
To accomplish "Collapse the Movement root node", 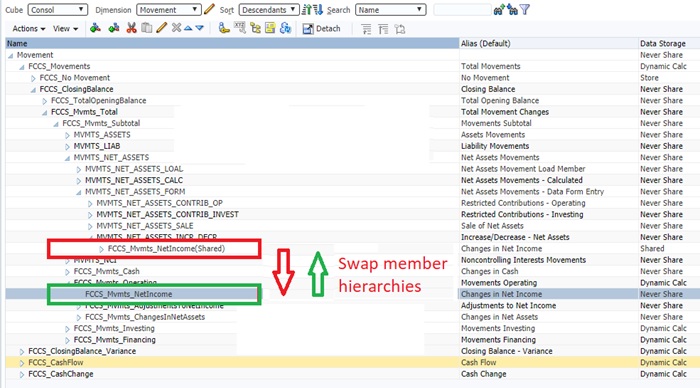I will [10, 55].
